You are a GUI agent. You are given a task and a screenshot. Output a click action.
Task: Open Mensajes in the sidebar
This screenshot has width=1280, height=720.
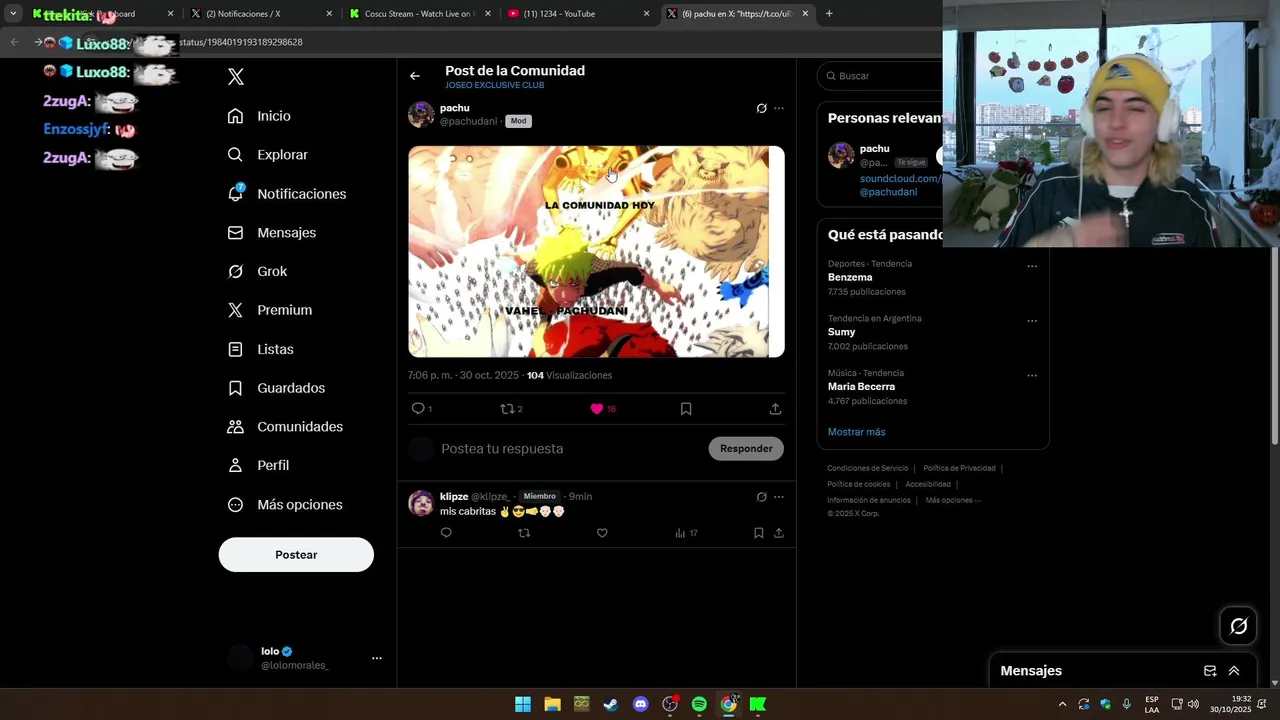pyautogui.click(x=271, y=232)
